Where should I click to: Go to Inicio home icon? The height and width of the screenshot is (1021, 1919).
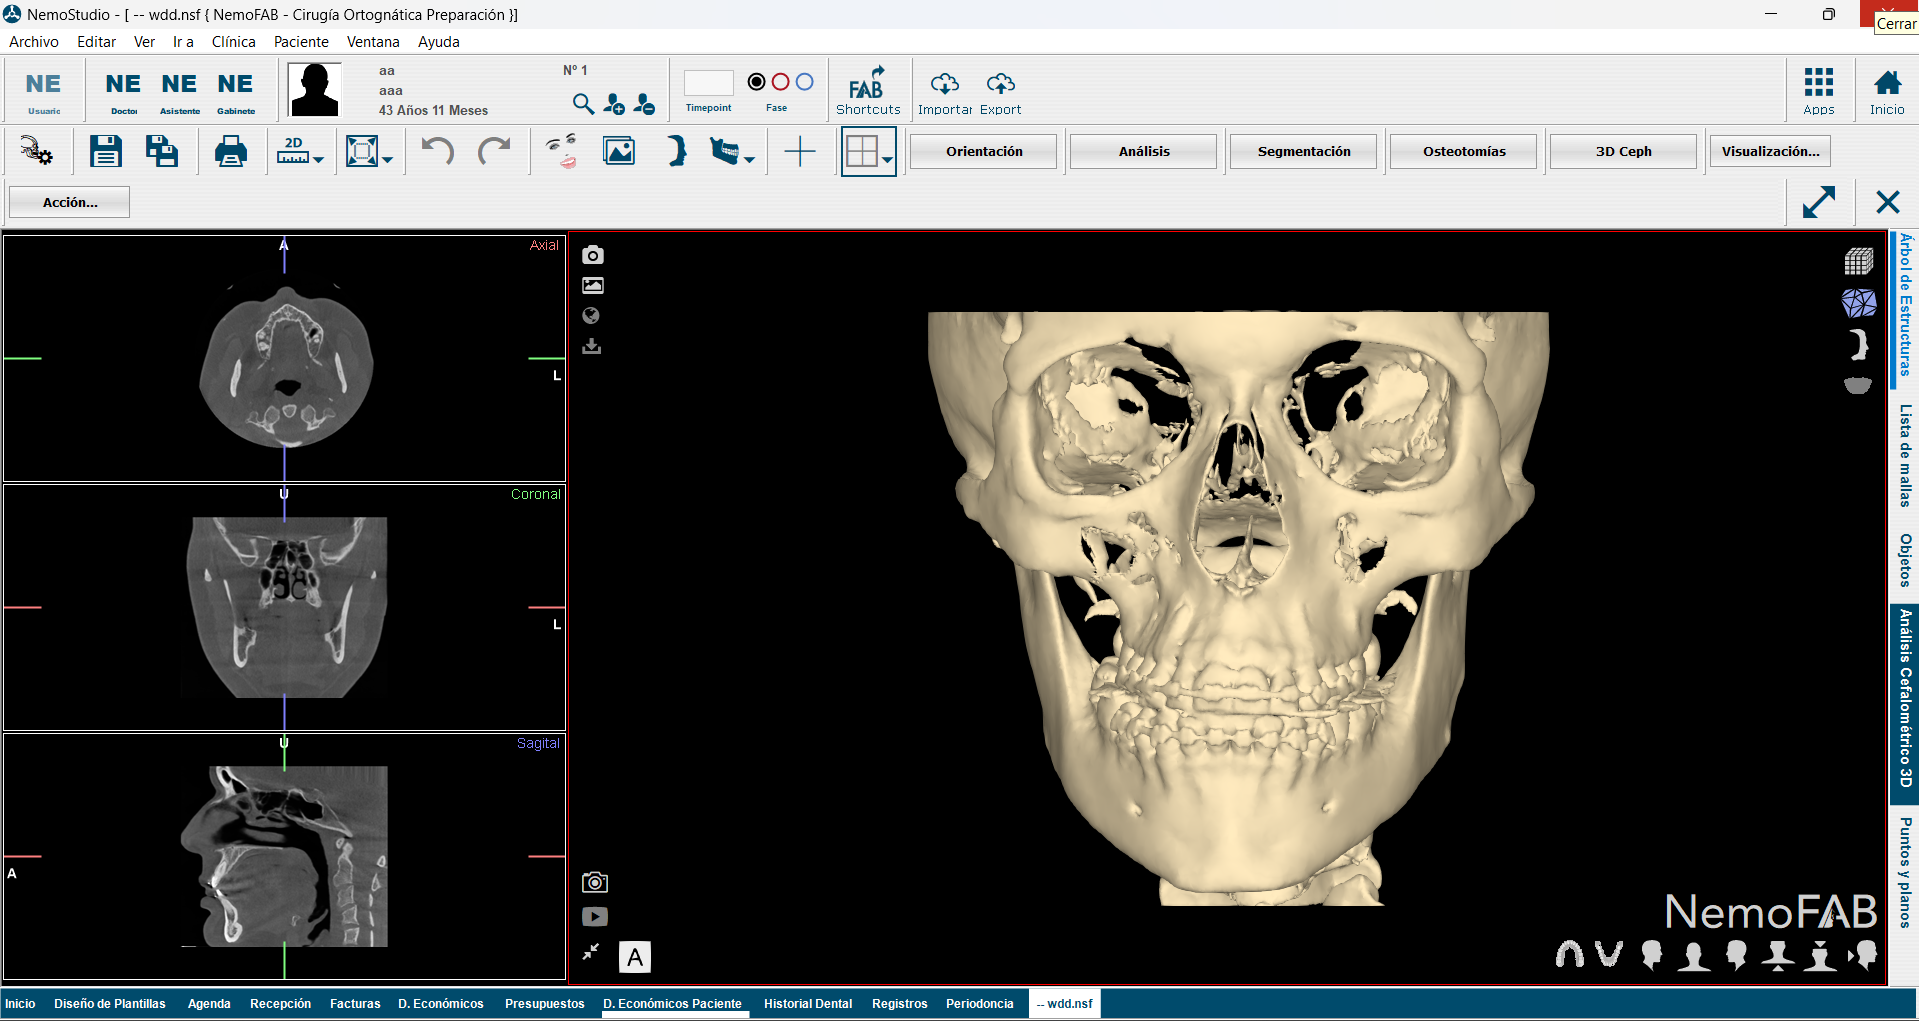pos(1887,91)
